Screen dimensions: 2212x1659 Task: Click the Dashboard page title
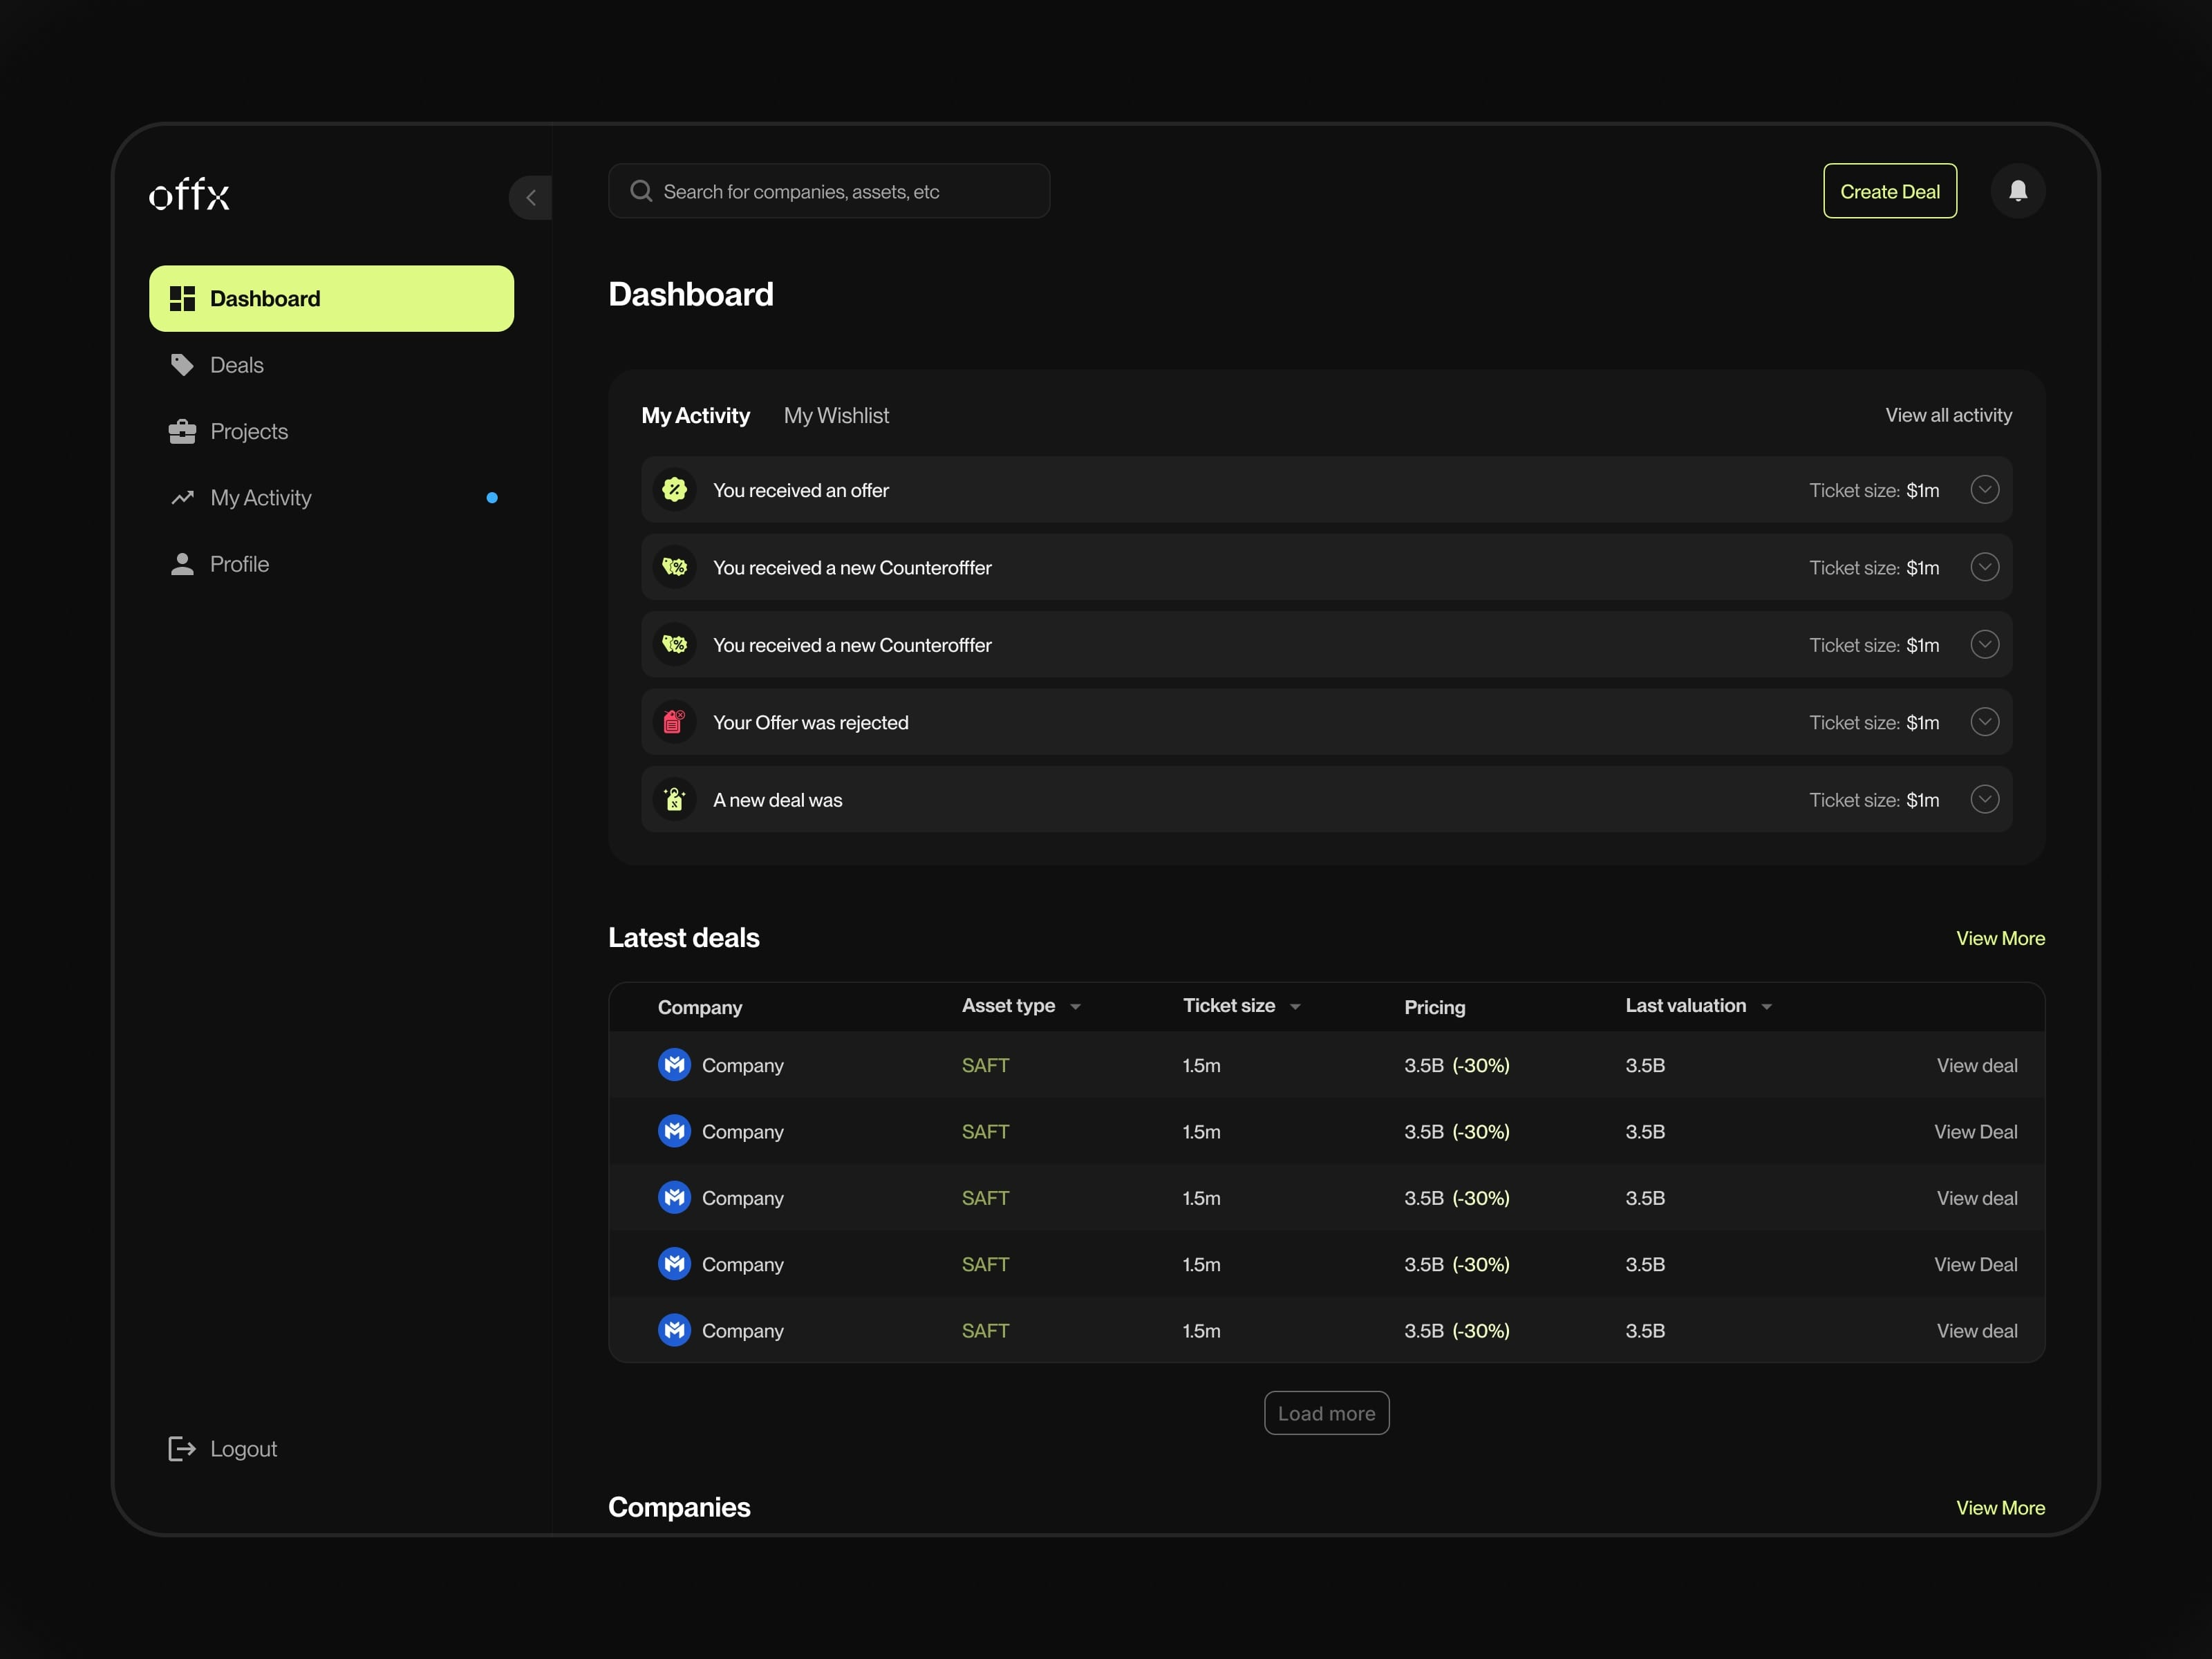click(x=690, y=294)
